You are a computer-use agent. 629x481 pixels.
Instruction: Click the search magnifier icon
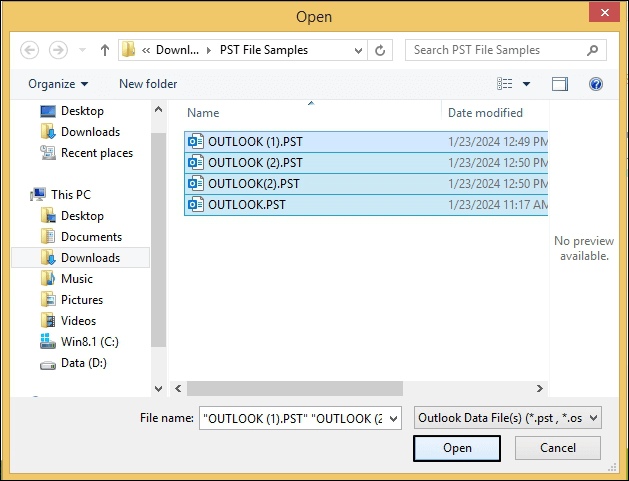tap(592, 50)
